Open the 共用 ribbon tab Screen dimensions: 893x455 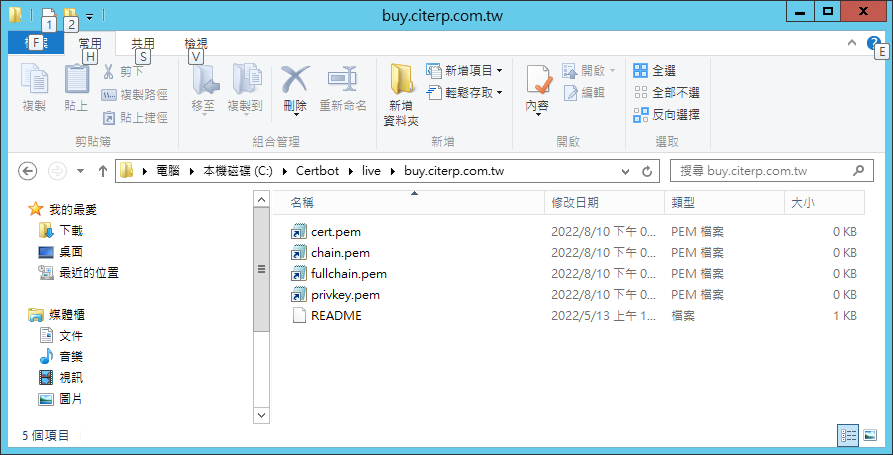pos(143,43)
